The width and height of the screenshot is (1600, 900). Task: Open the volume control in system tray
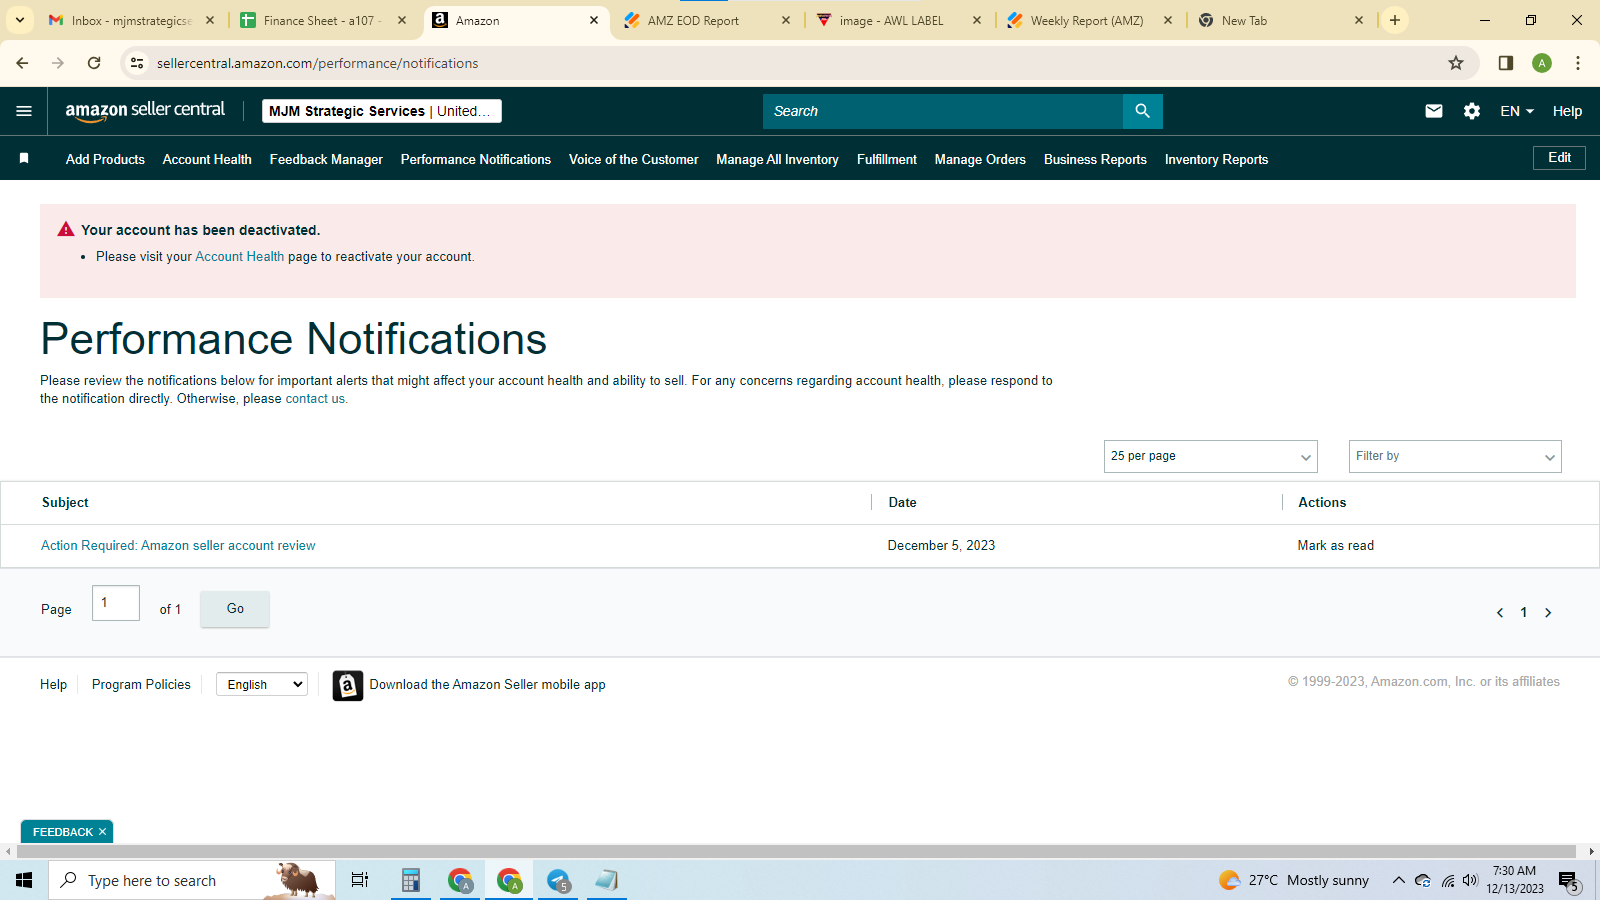coord(1470,880)
